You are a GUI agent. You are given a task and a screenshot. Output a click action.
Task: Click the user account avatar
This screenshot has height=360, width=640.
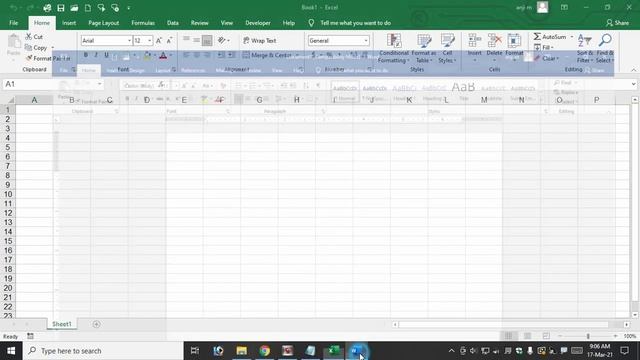click(542, 7)
